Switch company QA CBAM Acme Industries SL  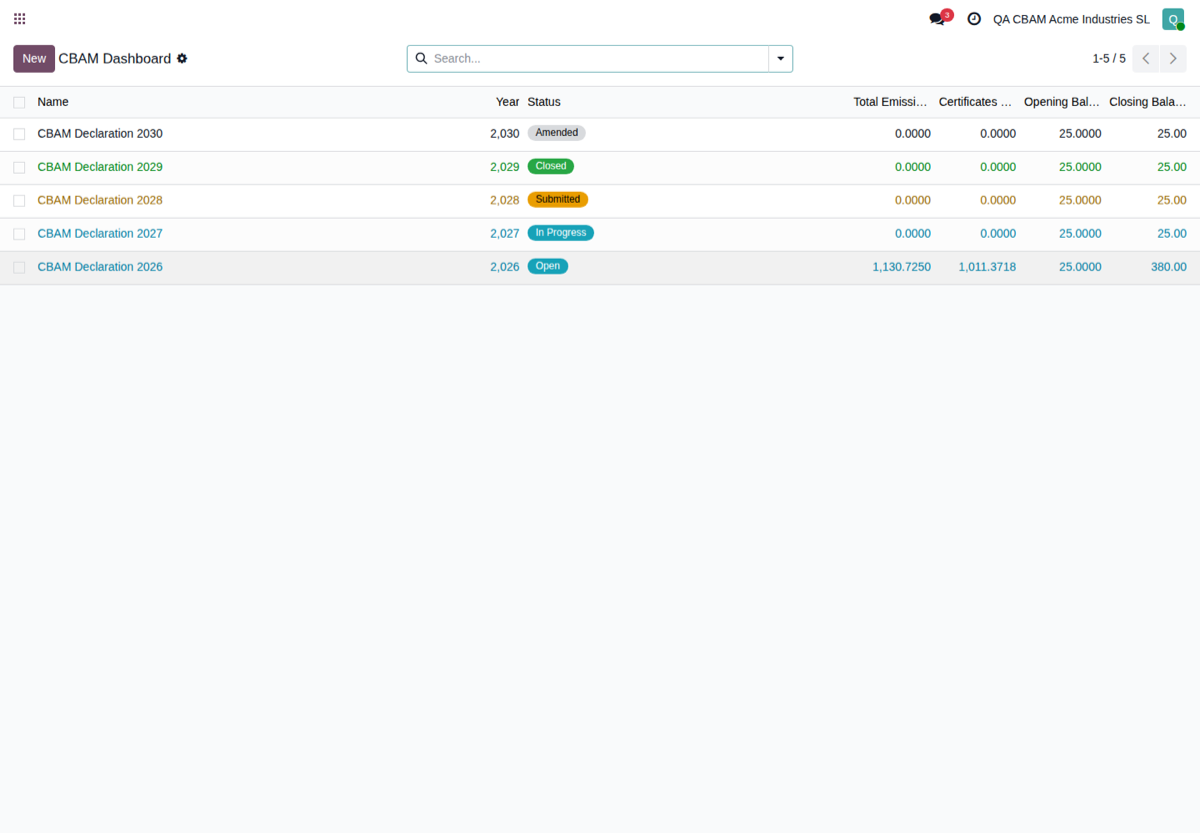pos(1071,19)
